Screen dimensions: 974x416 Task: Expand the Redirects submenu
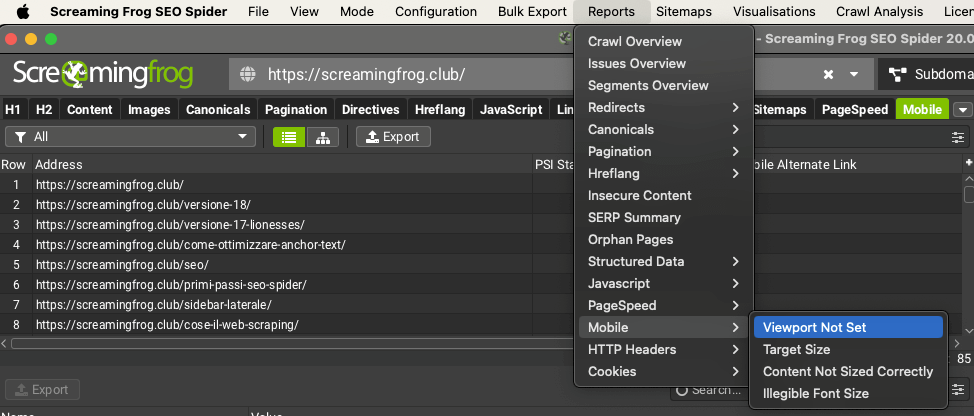(663, 107)
